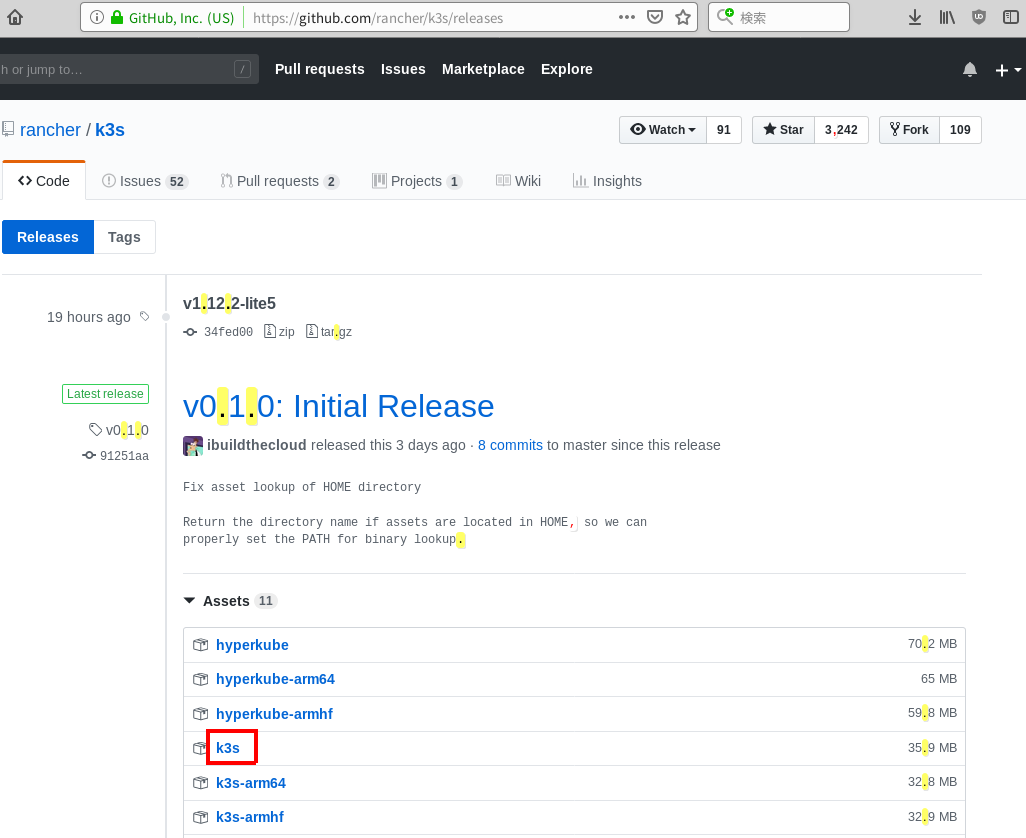Click the search engine magnifier icon

point(725,16)
